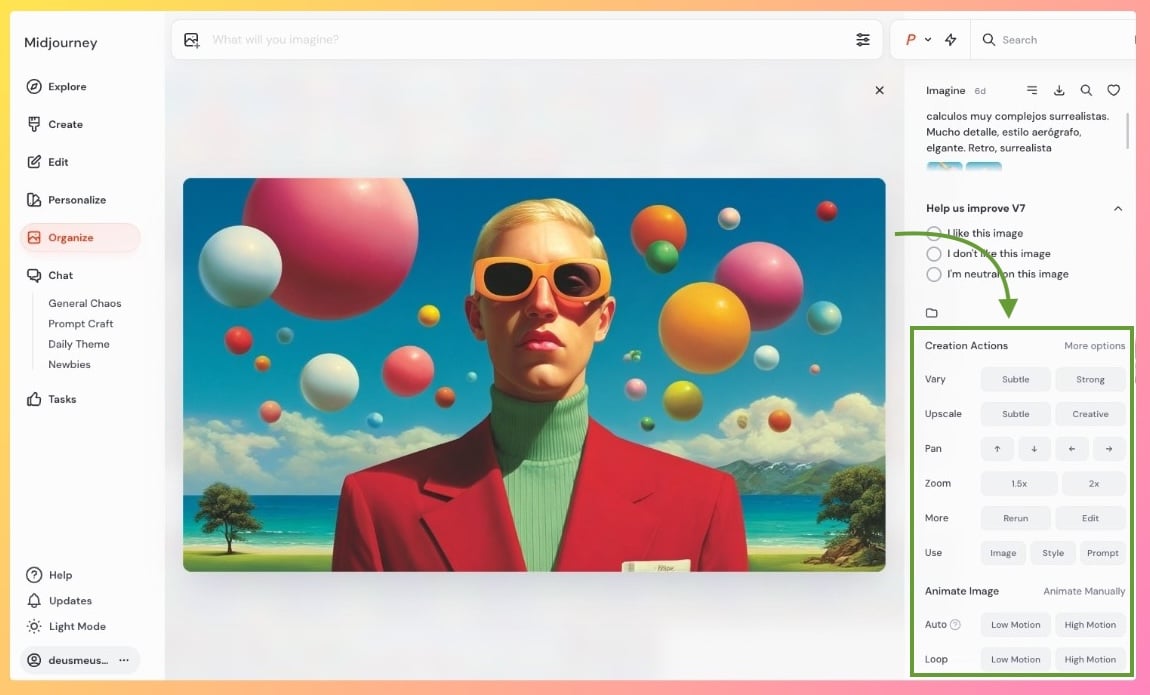
Task: Choose 'I'm neutral on this image' option
Action: (934, 274)
